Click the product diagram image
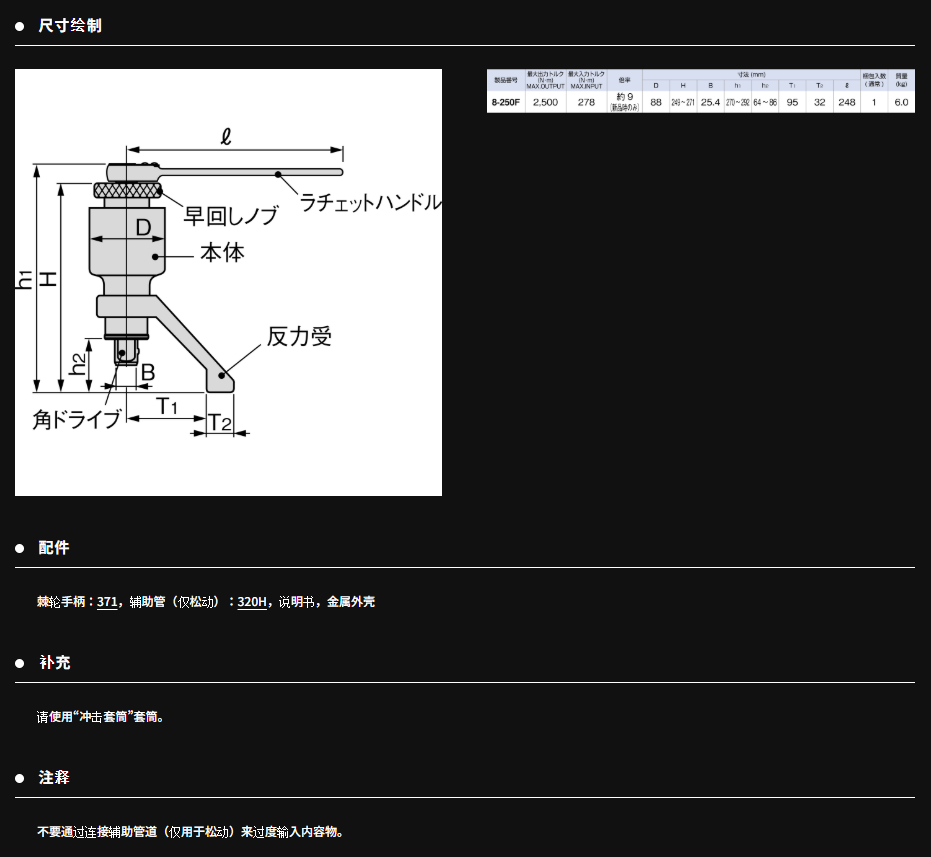931x857 pixels. pyautogui.click(x=228, y=281)
